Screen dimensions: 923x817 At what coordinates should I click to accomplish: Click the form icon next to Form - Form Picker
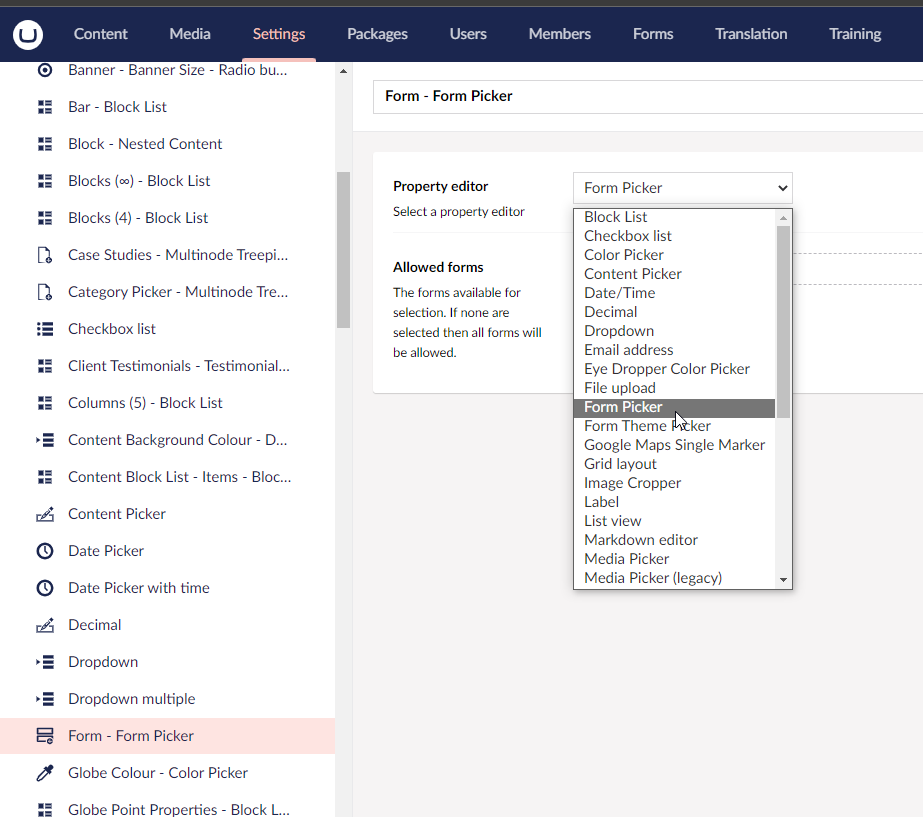[x=44, y=735]
